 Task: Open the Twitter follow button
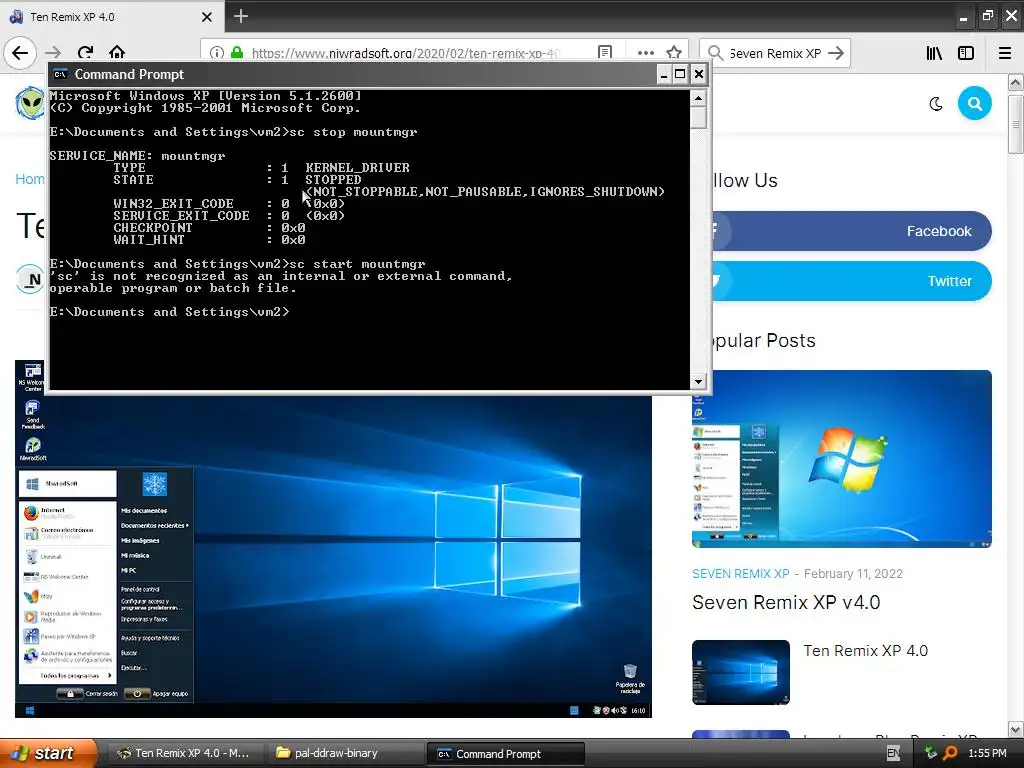(852, 281)
